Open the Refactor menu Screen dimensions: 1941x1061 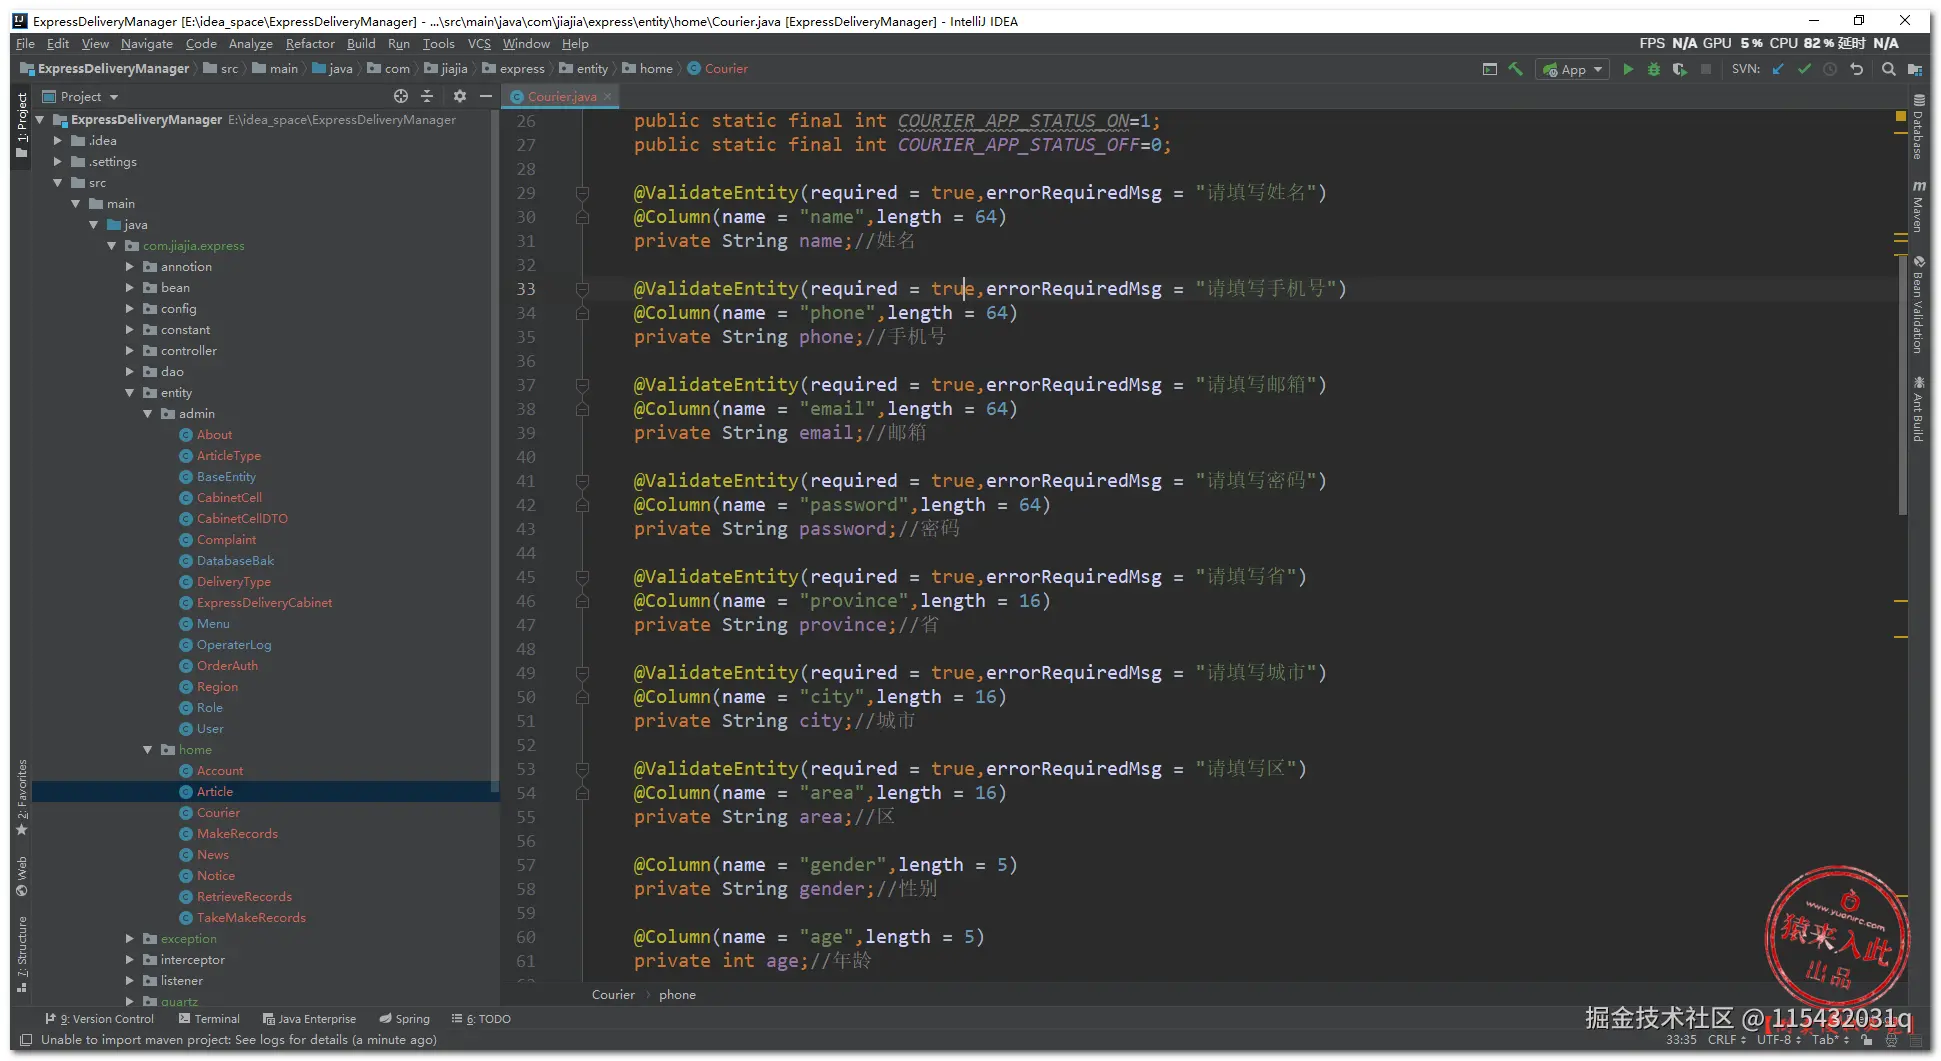[x=310, y=44]
